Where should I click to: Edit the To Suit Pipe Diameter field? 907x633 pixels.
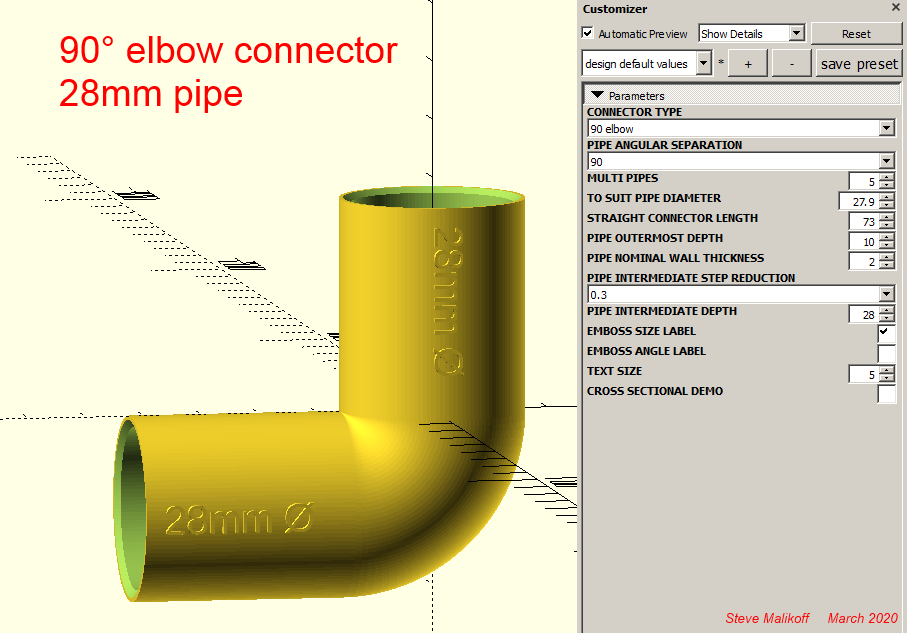tap(860, 201)
